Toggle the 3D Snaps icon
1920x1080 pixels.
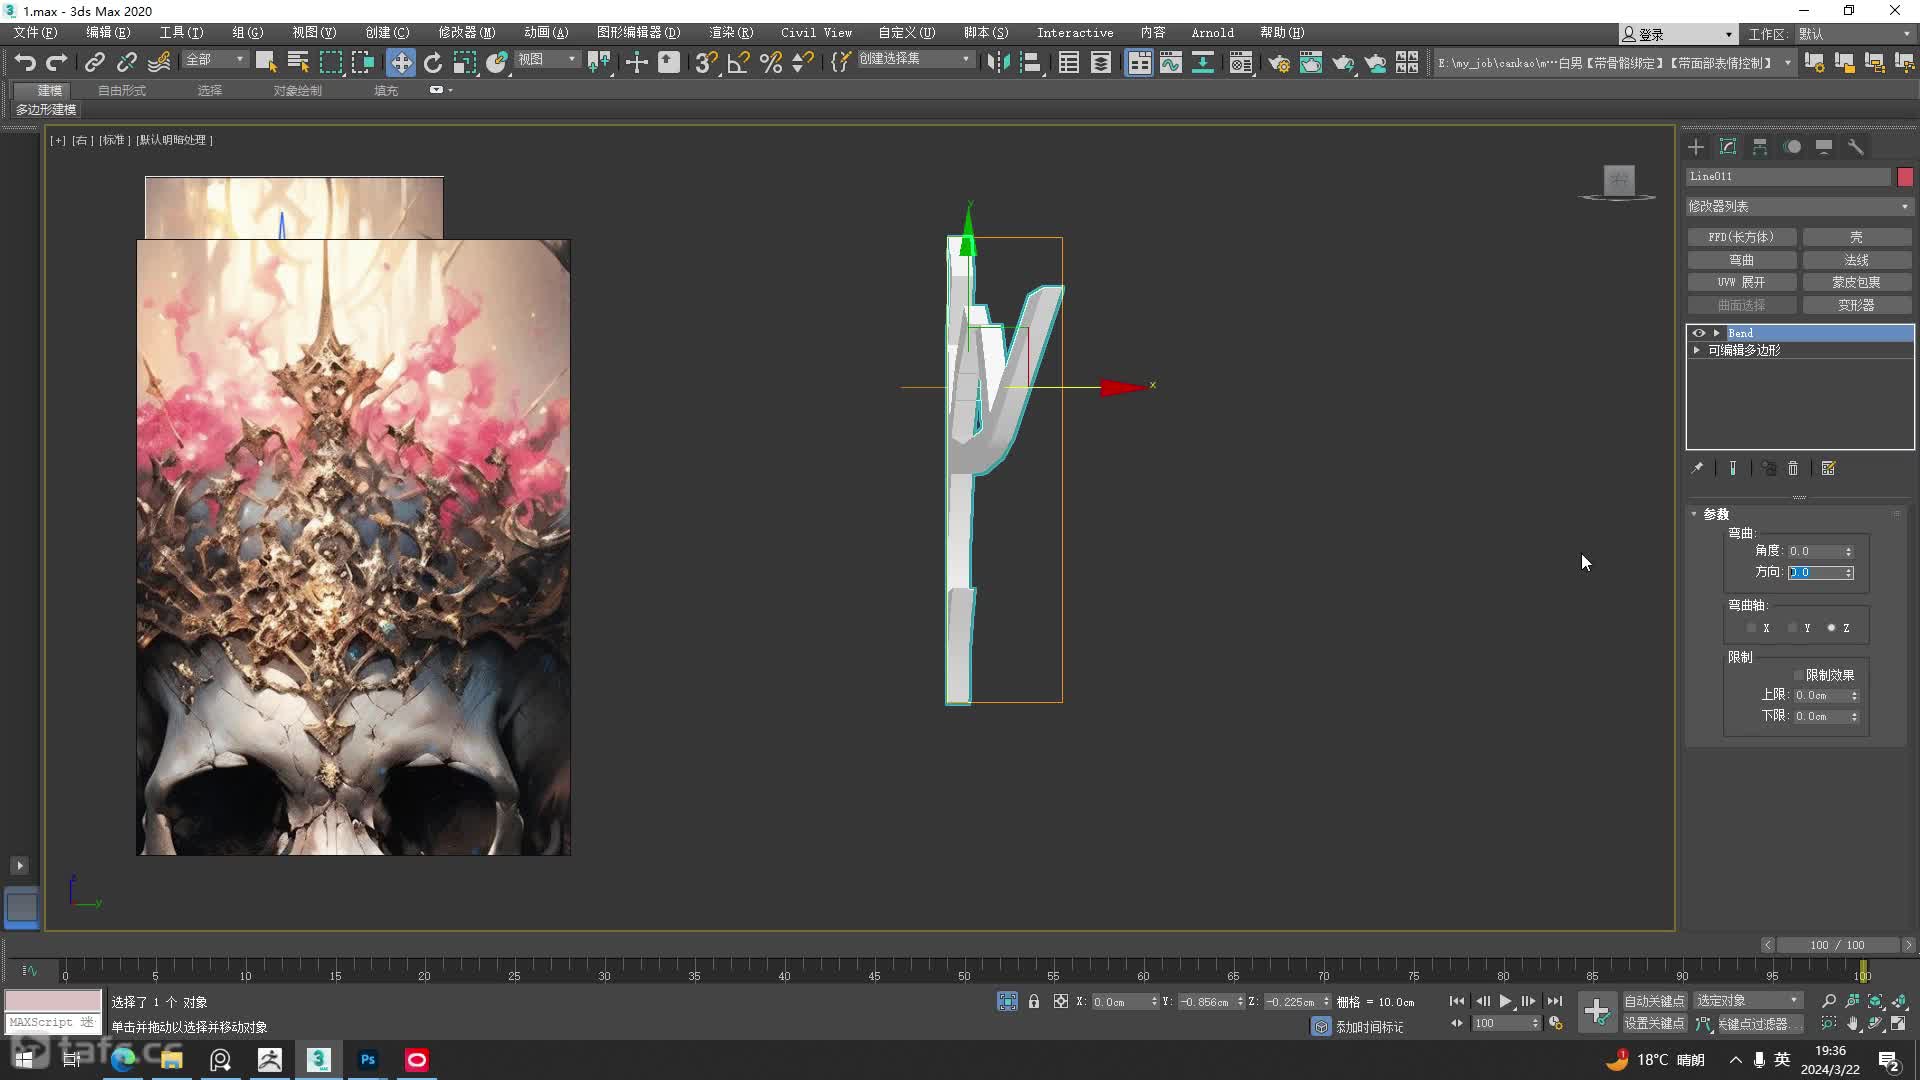[706, 62]
